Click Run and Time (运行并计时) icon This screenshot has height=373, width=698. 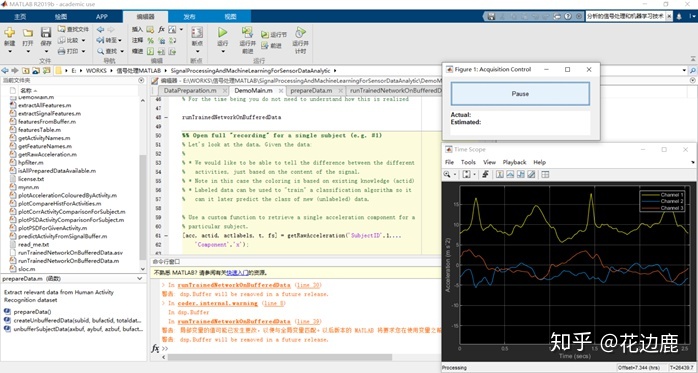pos(300,32)
